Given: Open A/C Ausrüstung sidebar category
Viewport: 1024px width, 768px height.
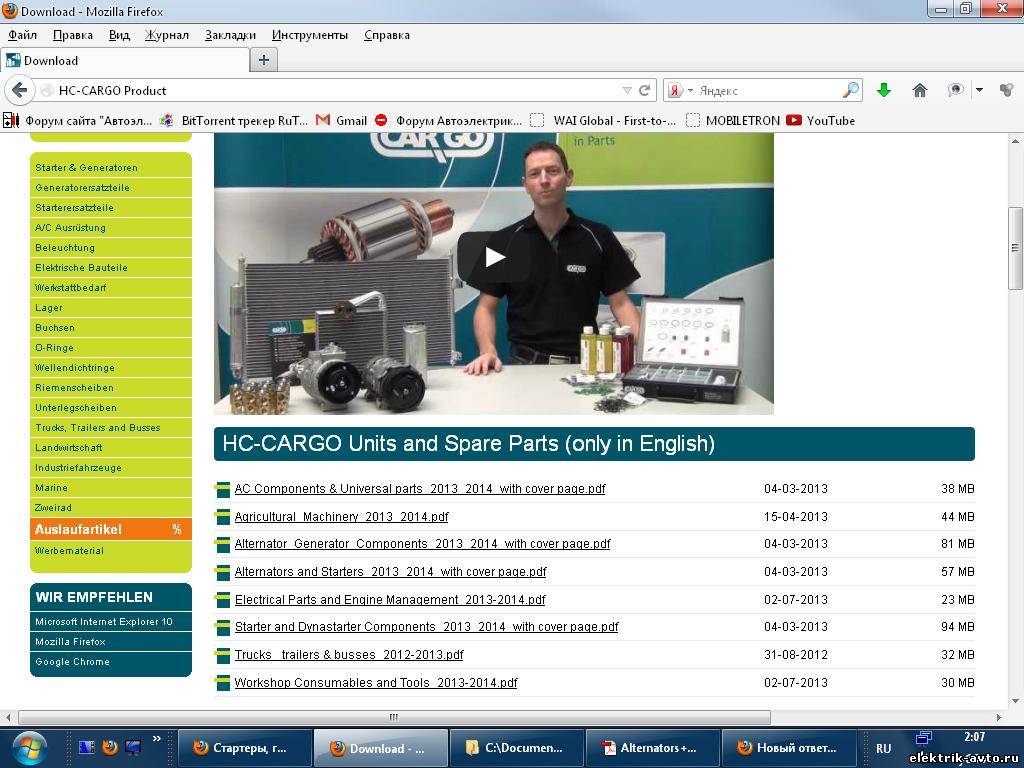Looking at the screenshot, I should point(110,227).
